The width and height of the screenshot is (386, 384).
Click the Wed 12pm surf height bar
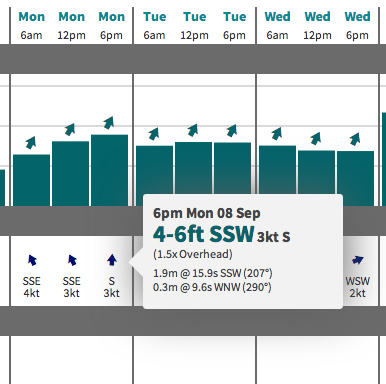click(316, 172)
